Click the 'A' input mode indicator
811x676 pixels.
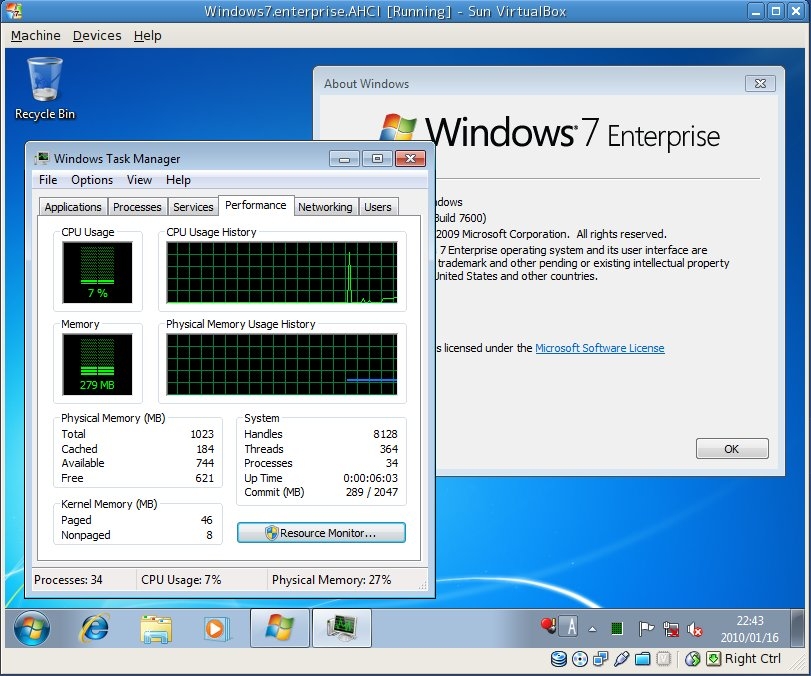tap(571, 627)
